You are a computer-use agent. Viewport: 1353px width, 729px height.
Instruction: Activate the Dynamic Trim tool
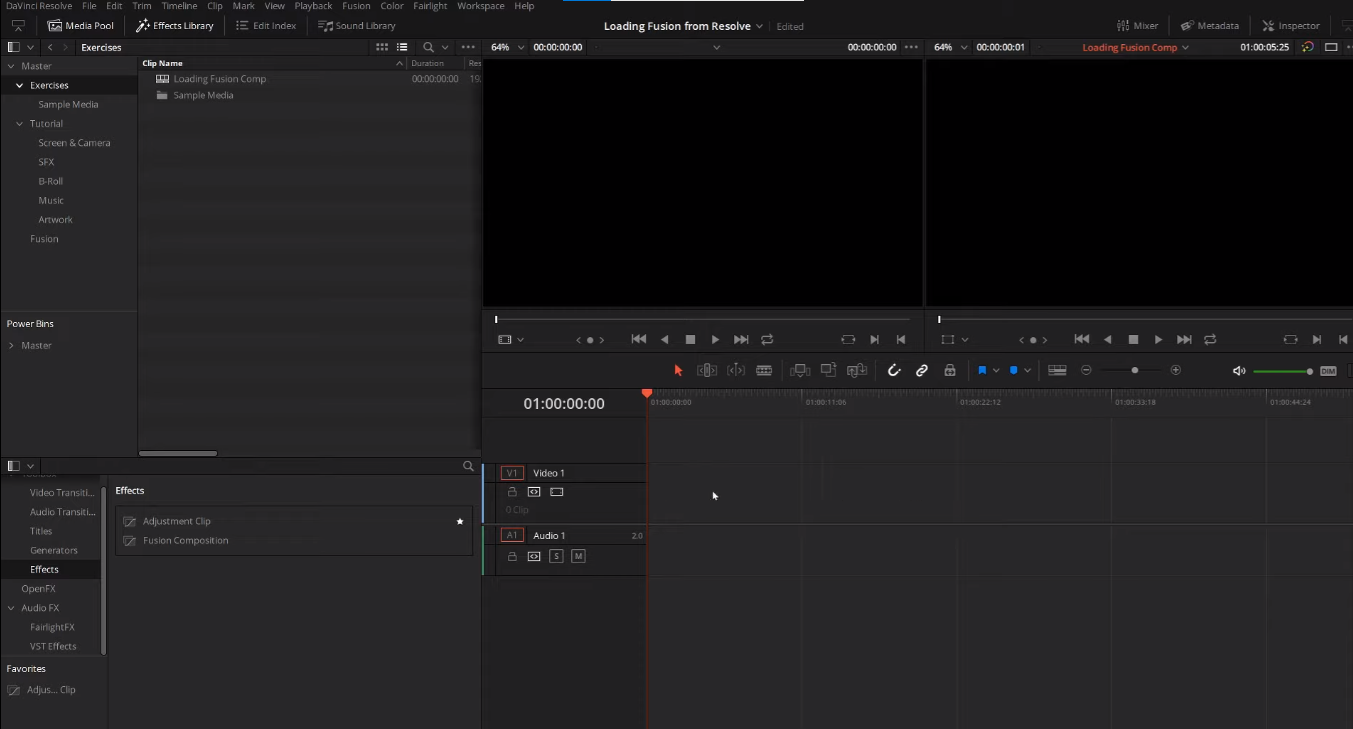tap(737, 370)
